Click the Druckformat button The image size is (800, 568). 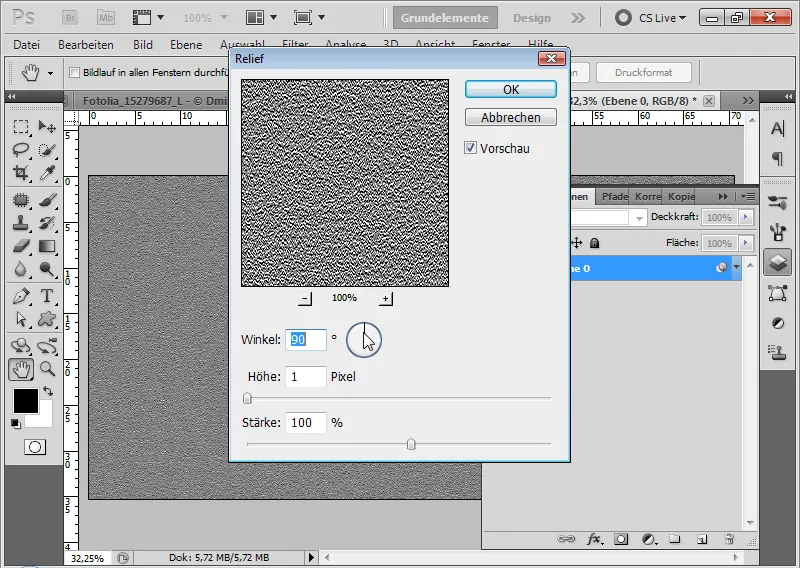(x=643, y=72)
